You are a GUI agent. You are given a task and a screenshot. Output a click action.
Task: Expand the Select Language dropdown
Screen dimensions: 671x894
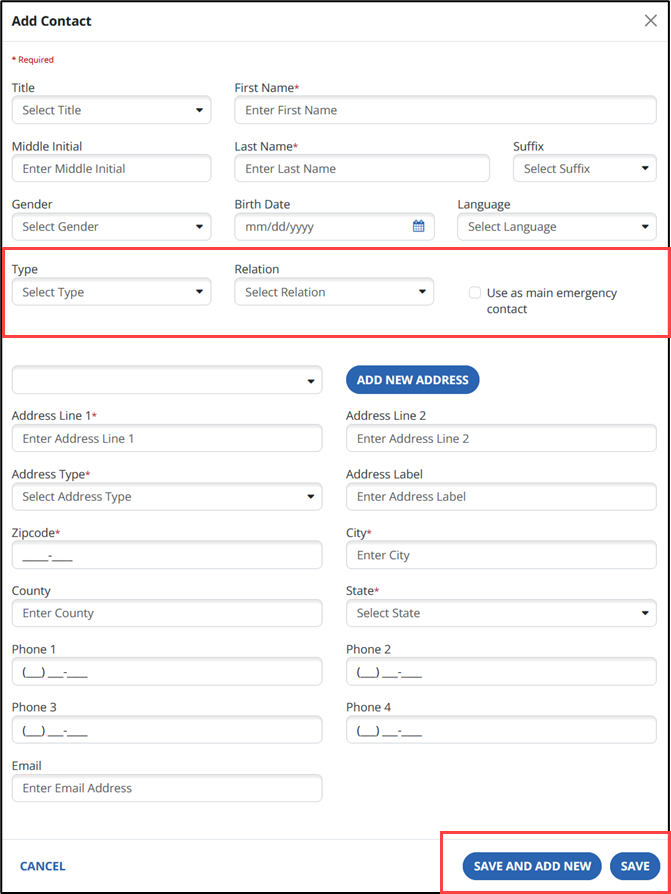click(556, 227)
